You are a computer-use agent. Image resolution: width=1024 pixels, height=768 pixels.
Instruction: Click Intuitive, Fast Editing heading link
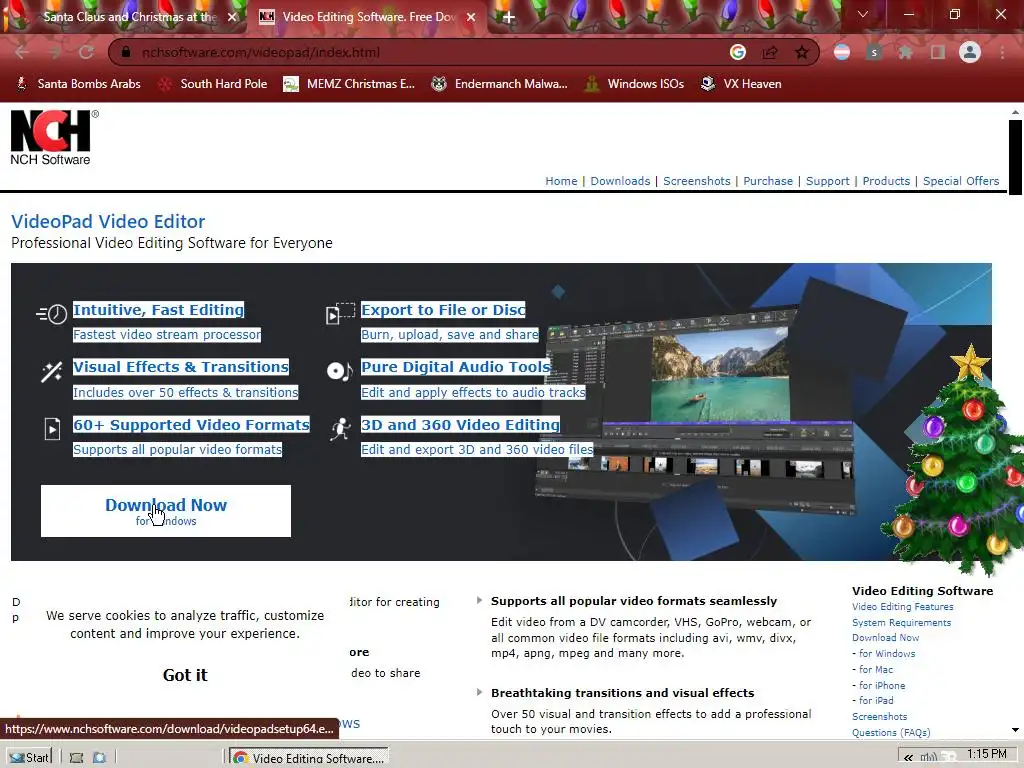[159, 310]
